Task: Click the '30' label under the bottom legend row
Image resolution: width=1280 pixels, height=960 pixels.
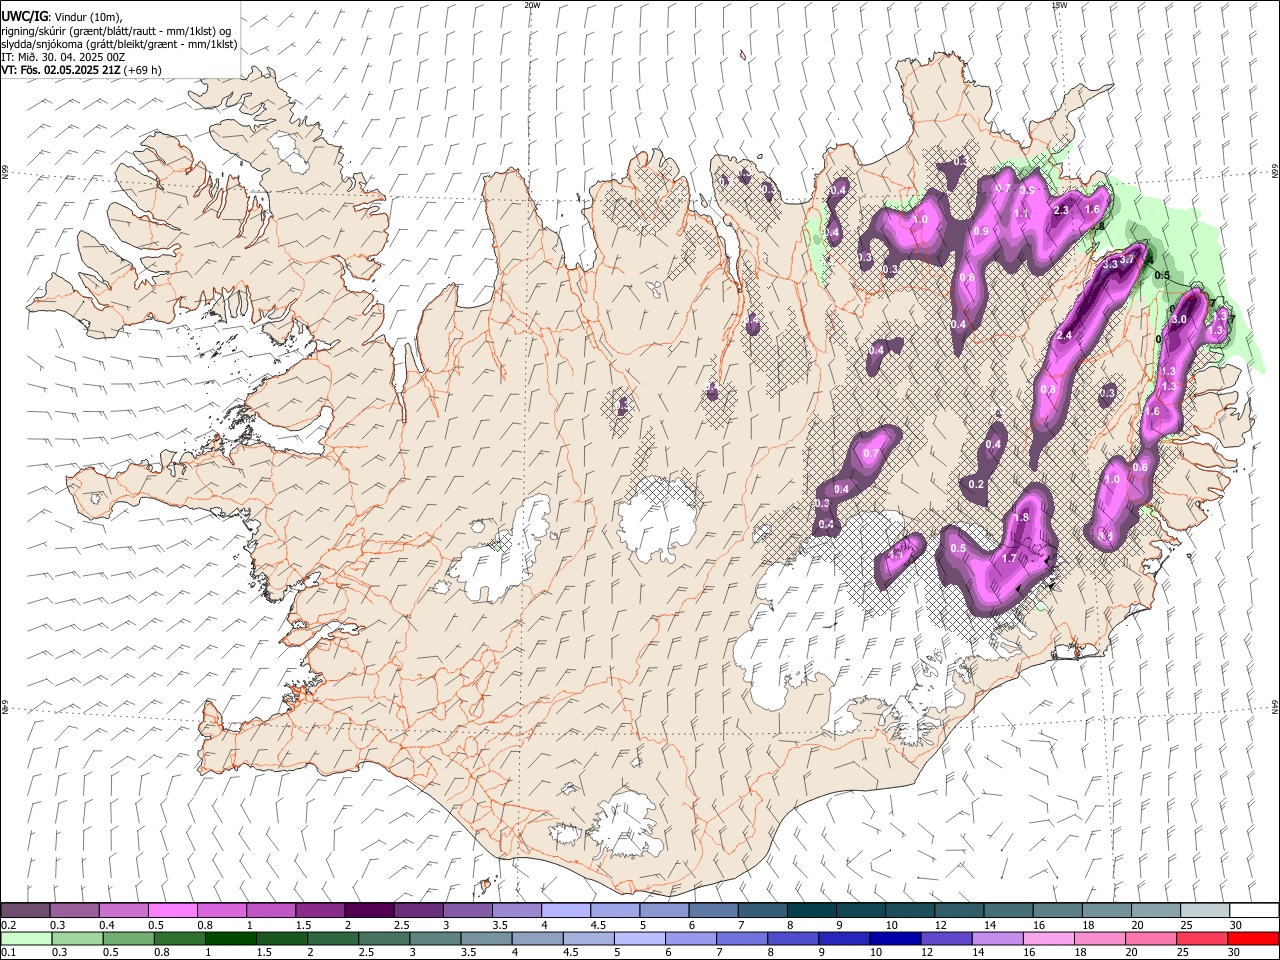Action: coord(1236,953)
